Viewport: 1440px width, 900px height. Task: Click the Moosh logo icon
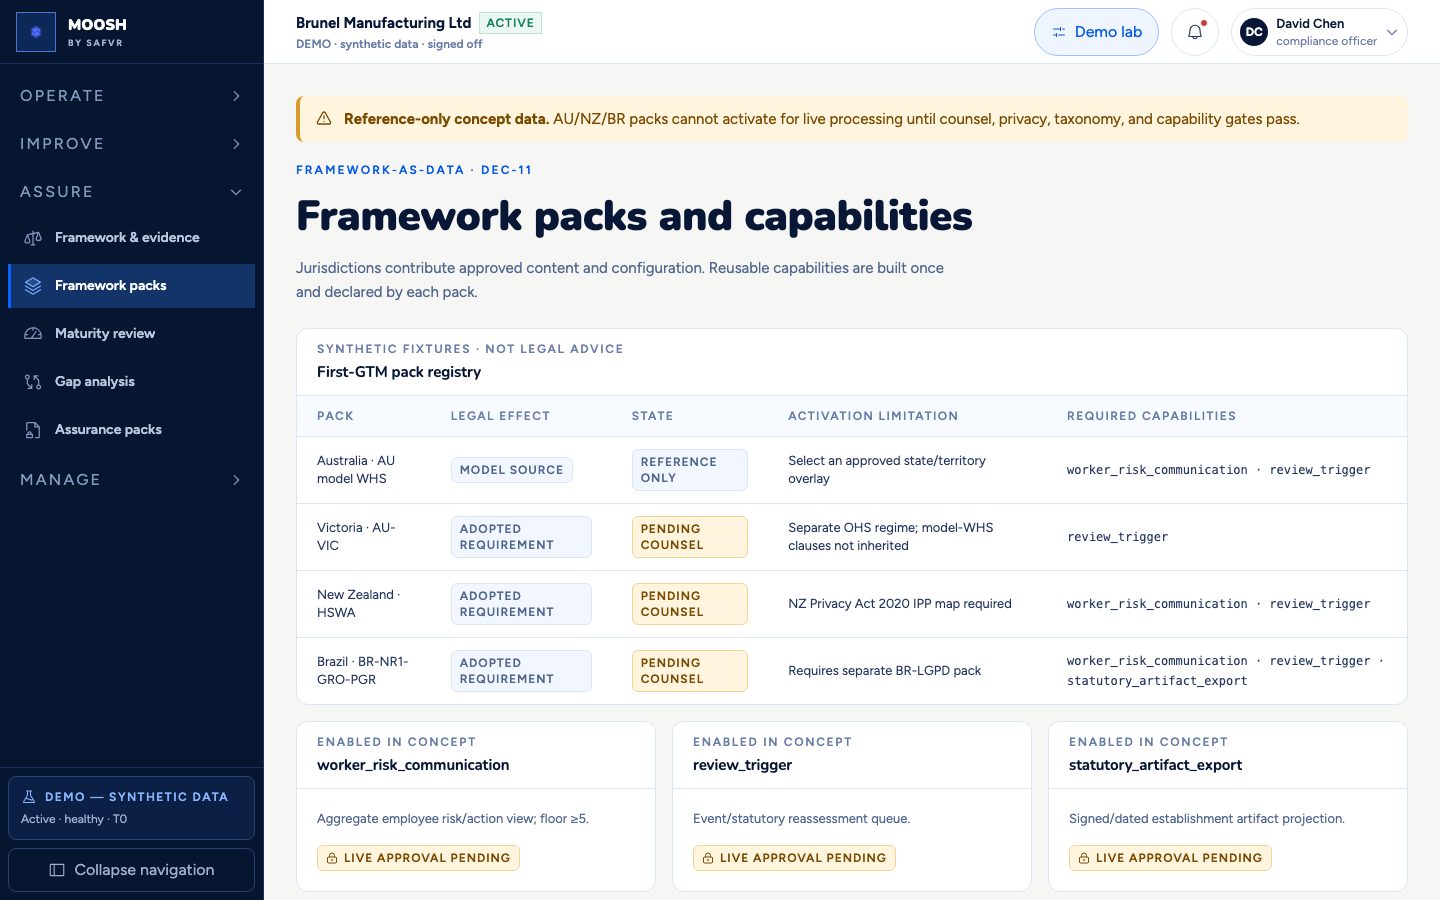[x=36, y=32]
